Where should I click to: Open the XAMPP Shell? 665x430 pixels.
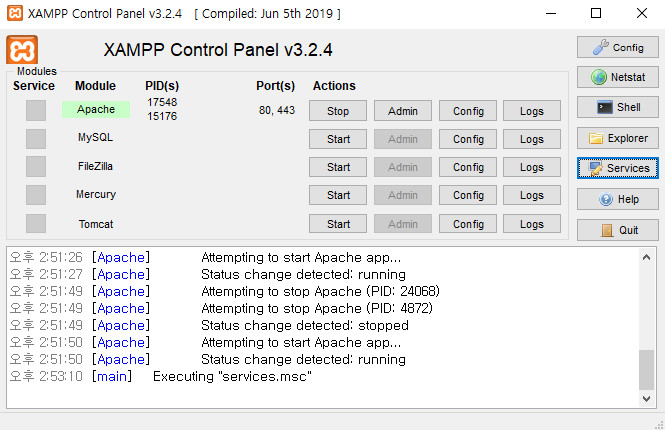(618, 107)
